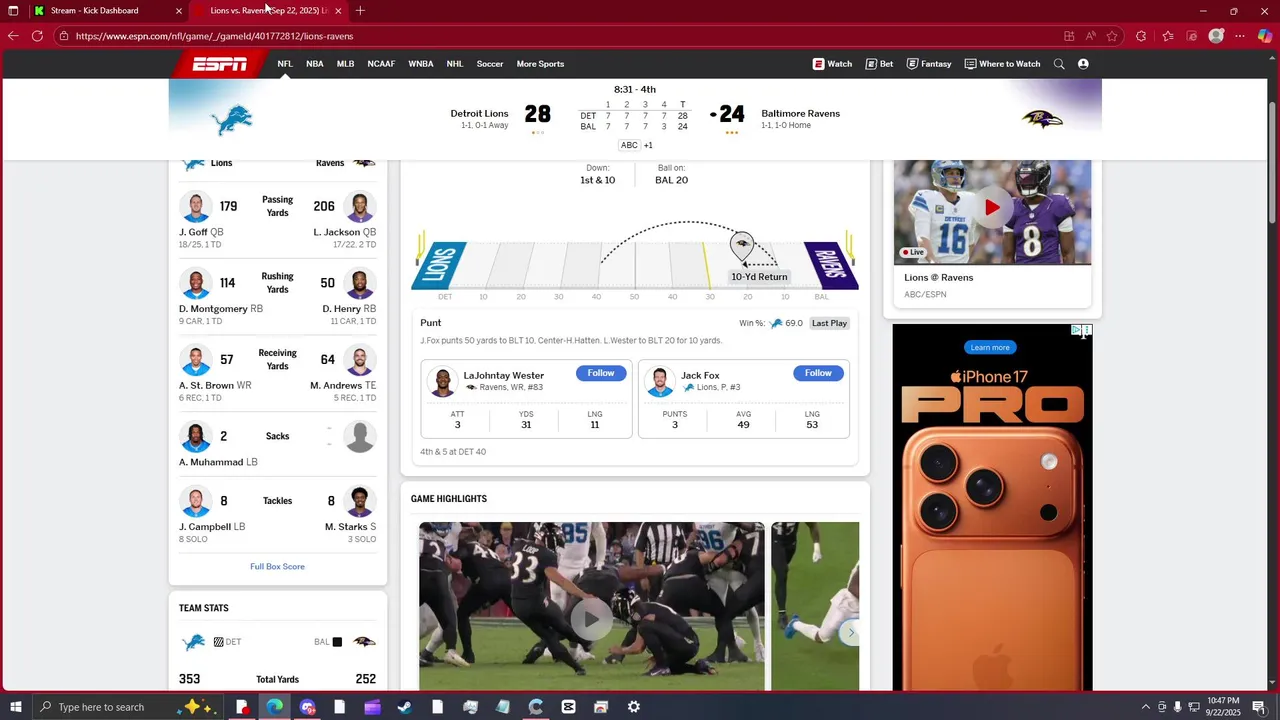The image size is (1280, 720).
Task: Open Soccer navigation menu
Action: click(490, 64)
